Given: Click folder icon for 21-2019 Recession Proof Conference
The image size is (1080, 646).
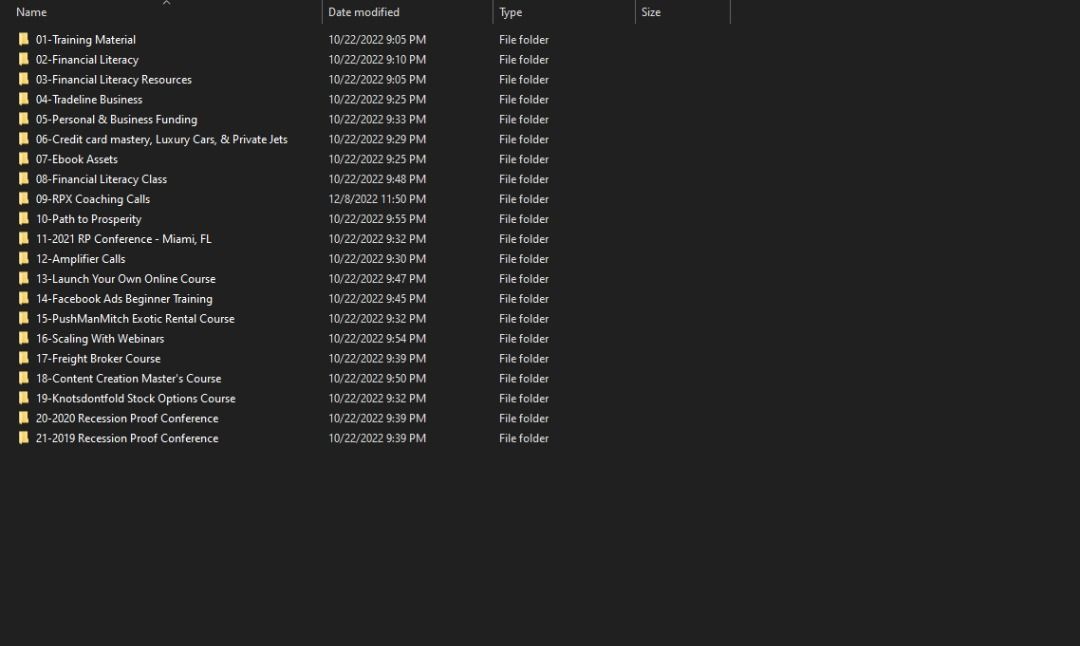Looking at the screenshot, I should tap(24, 438).
